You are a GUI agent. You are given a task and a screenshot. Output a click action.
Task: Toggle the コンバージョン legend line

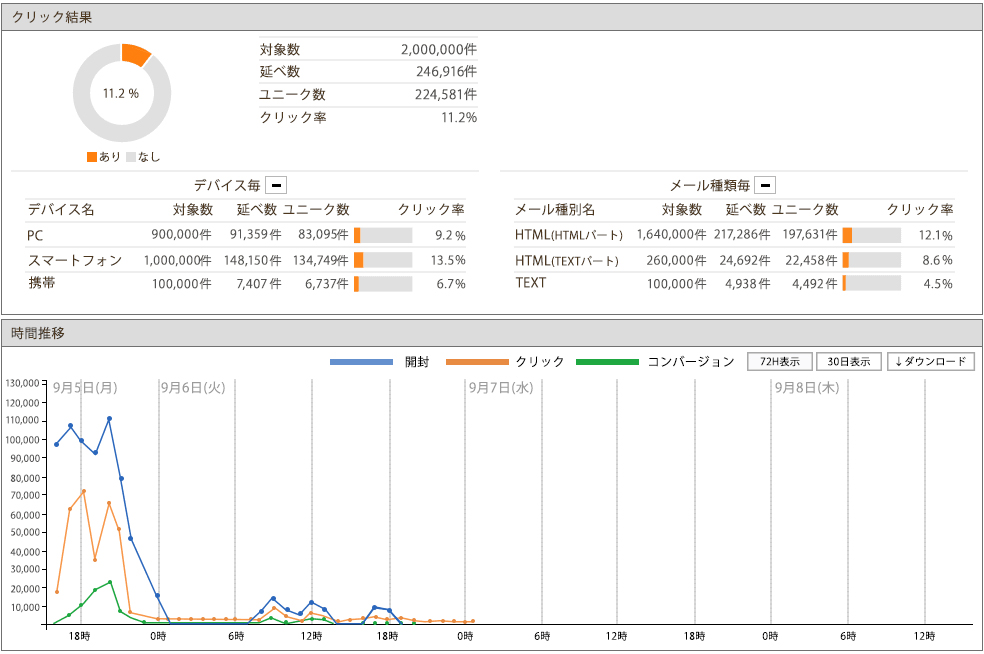[x=607, y=362]
